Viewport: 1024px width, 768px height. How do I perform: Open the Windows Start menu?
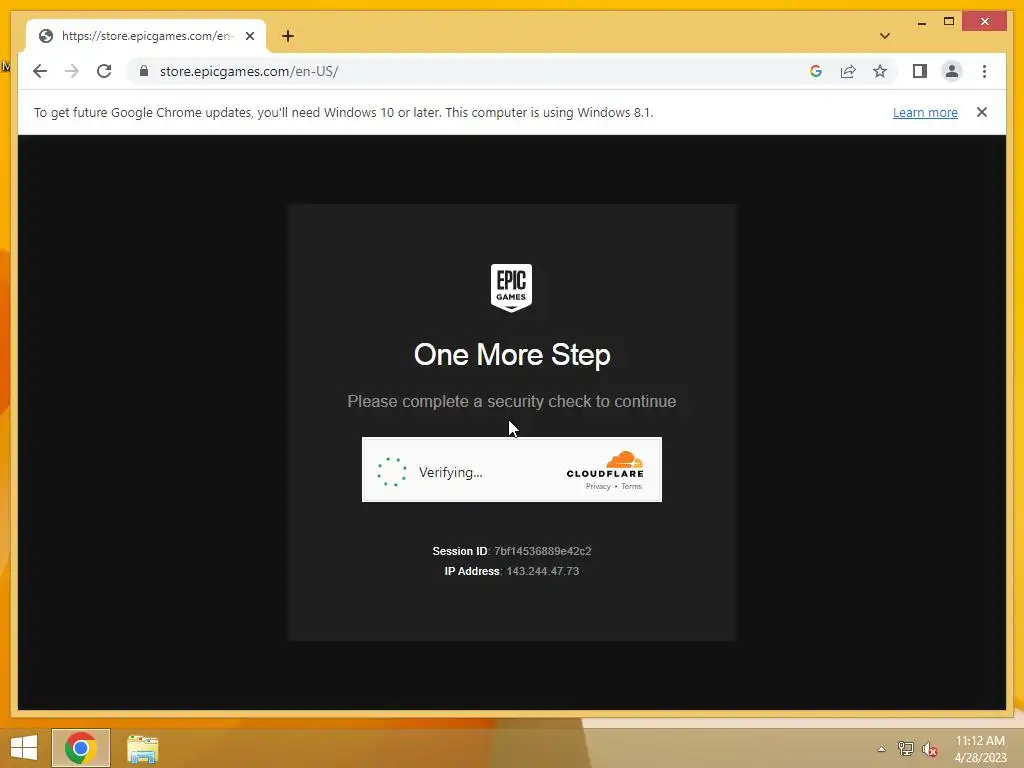coord(24,748)
